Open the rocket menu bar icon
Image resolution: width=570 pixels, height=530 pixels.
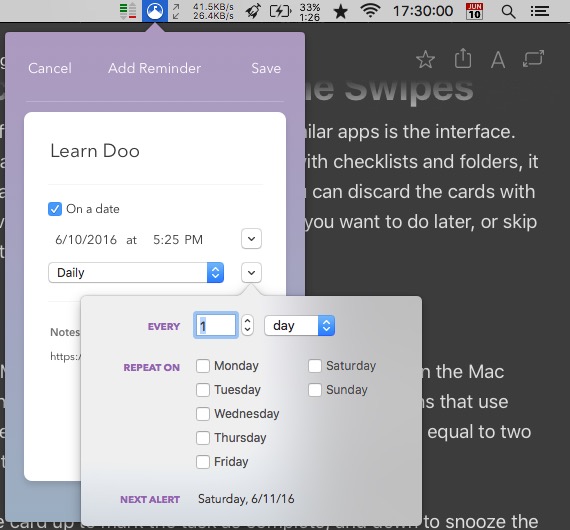(x=253, y=11)
